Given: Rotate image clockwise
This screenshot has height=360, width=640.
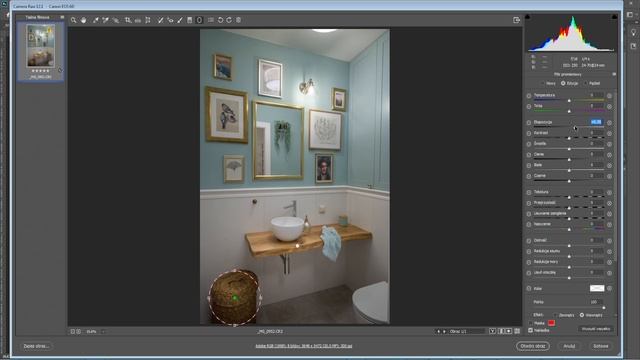Looking at the screenshot, I should pyautogui.click(x=229, y=20).
